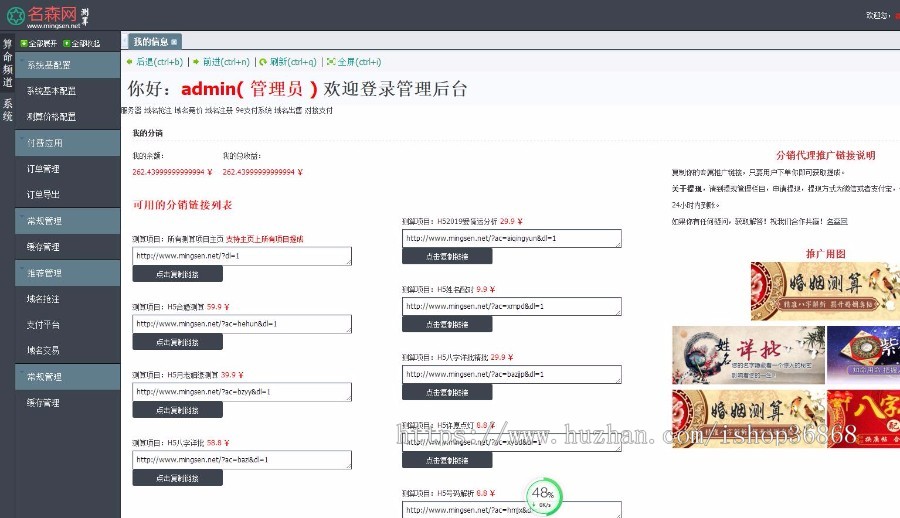Screen dimensions: 900x518
Task: Copy the bzyy link with its button
Action: [177, 410]
